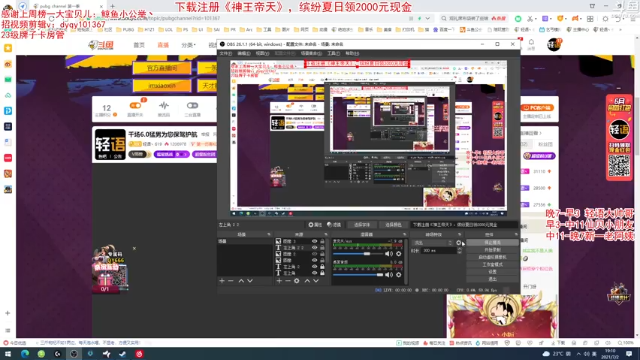Open Controls dock panel menu icon
Viewport: 640px width, 360px height.
pyautogui.click(x=516, y=234)
